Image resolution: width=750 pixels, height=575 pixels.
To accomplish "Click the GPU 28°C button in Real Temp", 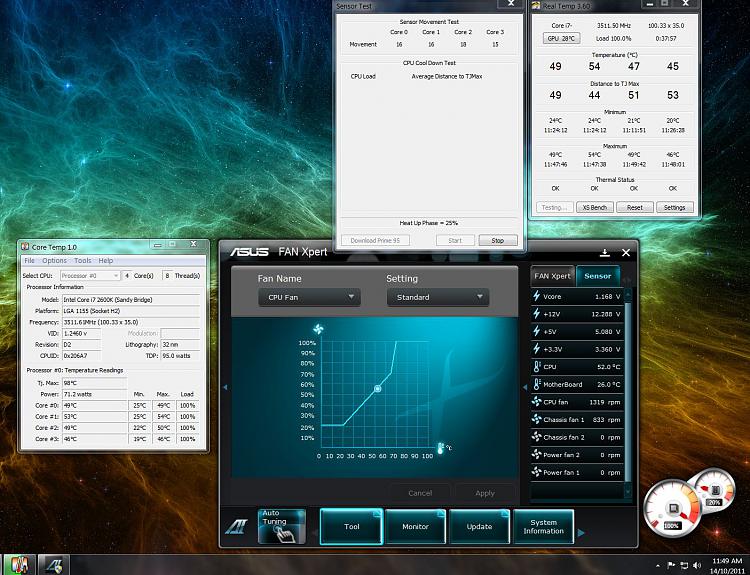I will point(562,38).
